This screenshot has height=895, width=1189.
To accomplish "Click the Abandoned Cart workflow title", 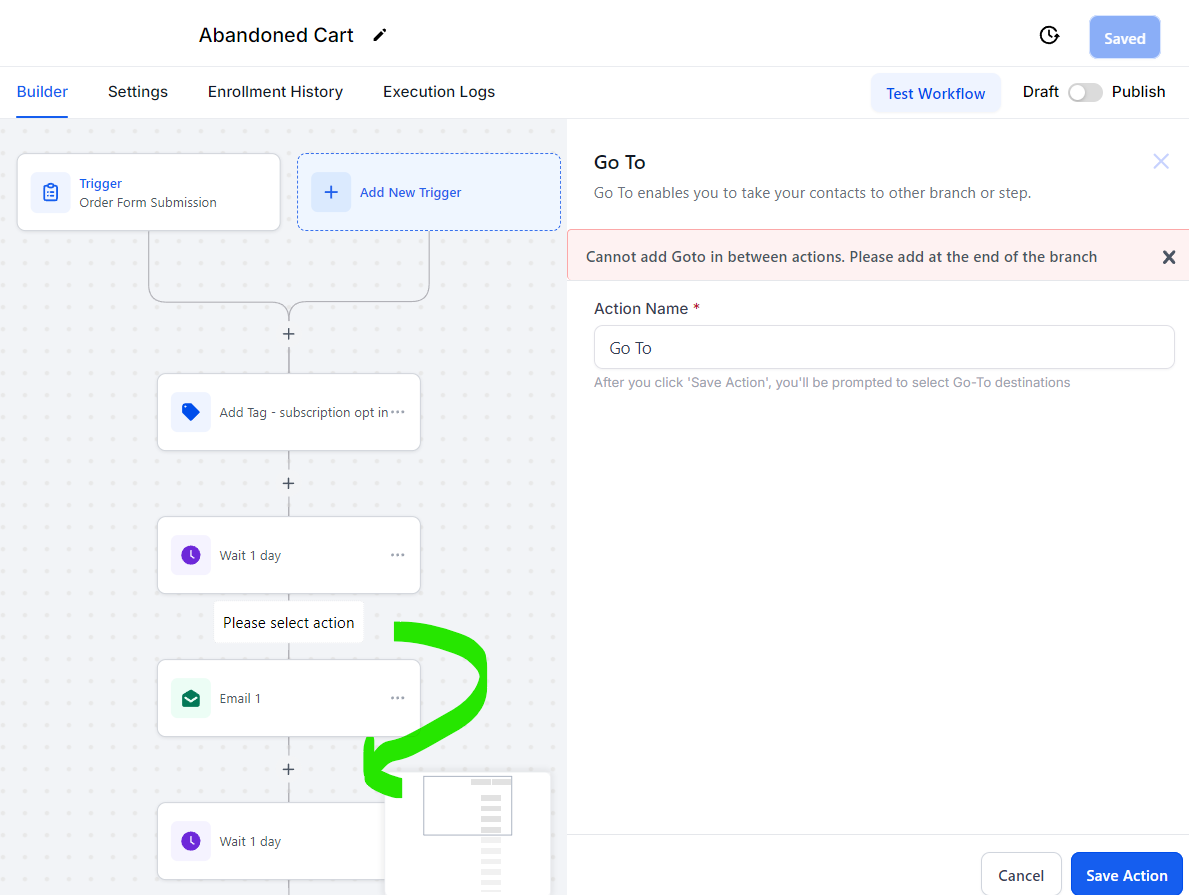I will (x=276, y=35).
